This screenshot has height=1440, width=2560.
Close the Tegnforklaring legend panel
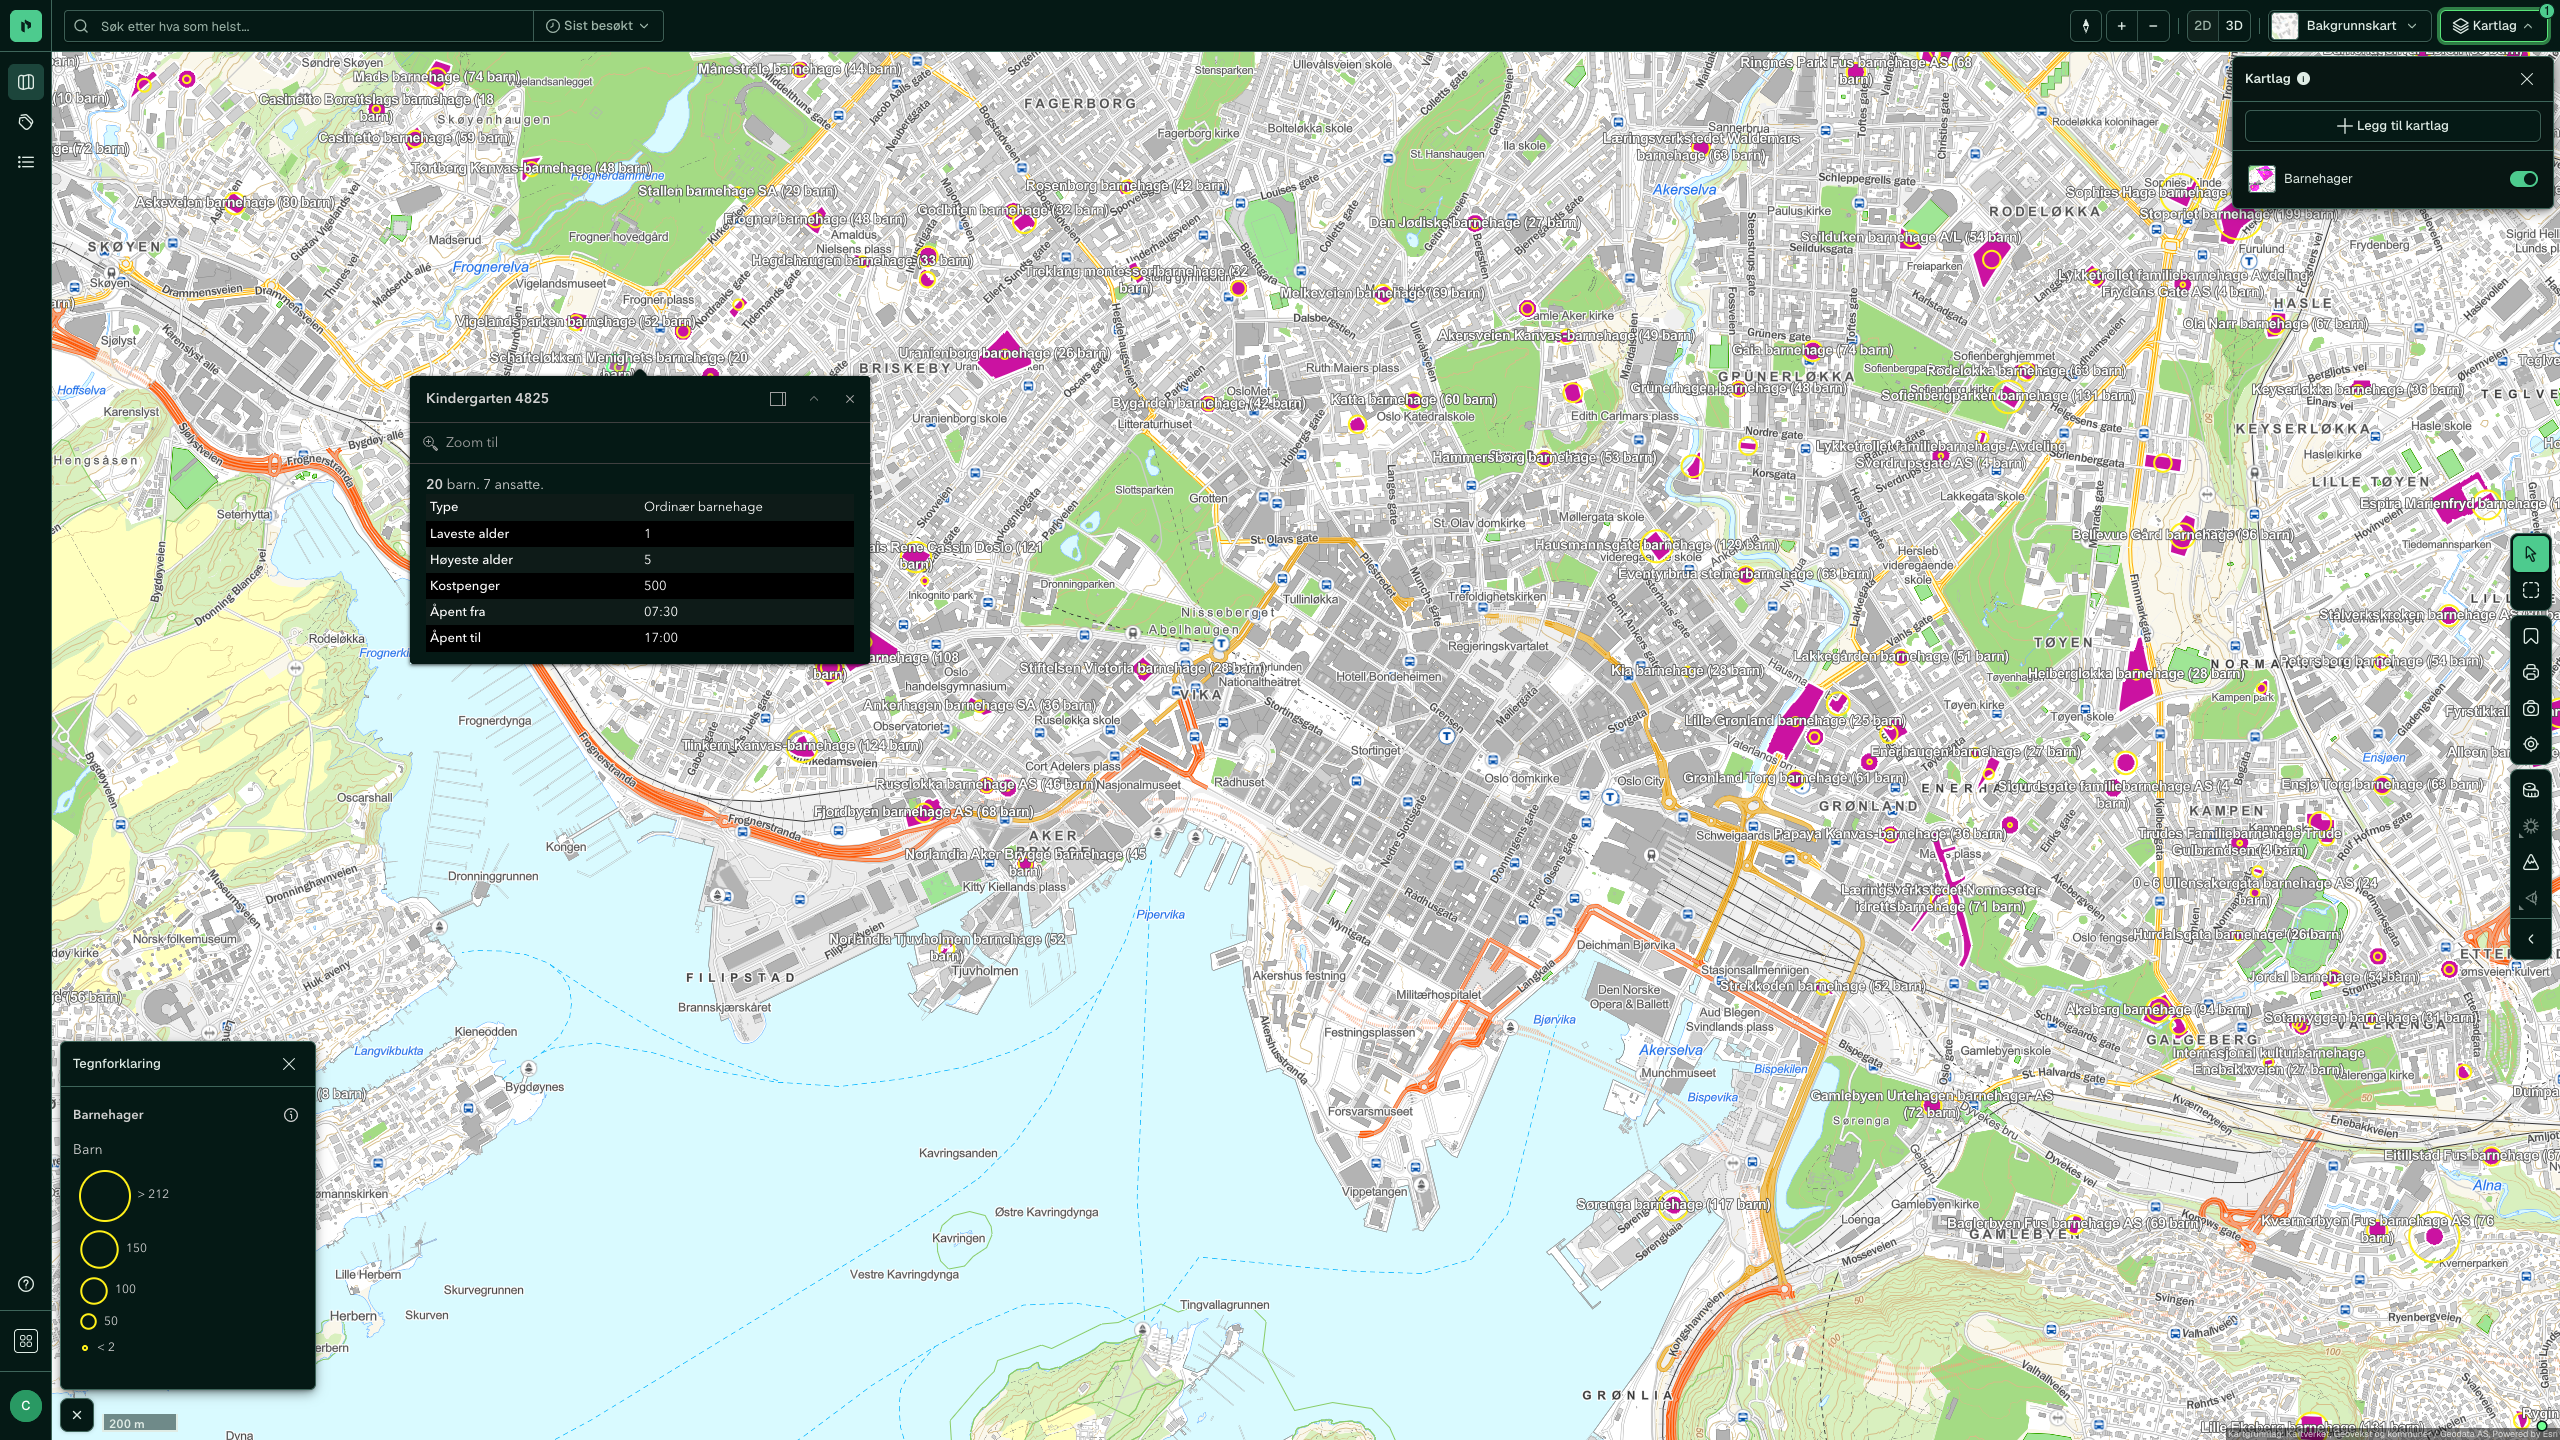pyautogui.click(x=289, y=1064)
